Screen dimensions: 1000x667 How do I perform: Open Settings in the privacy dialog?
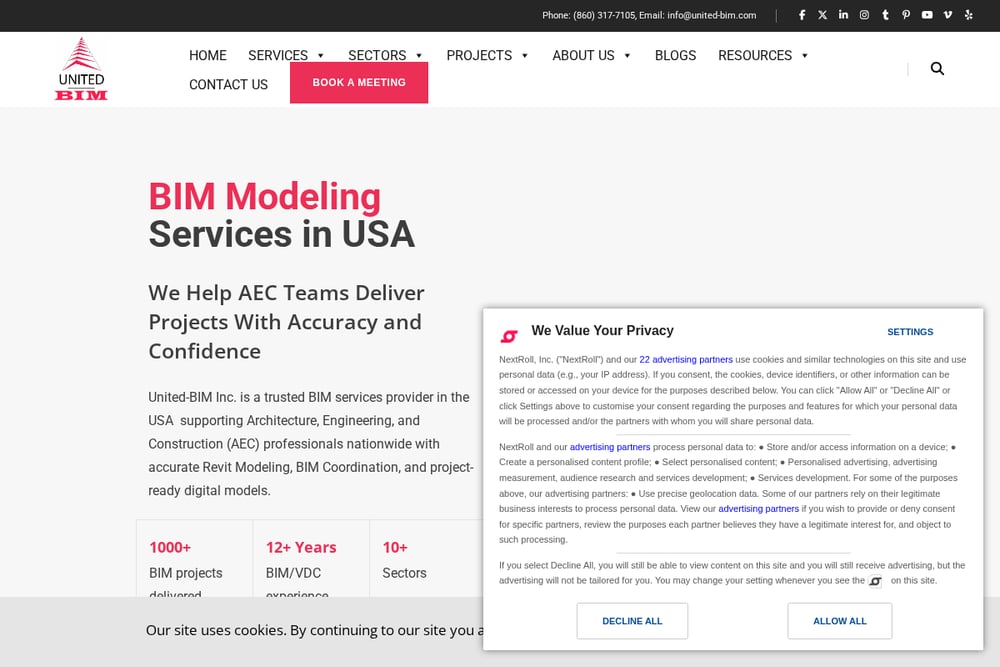pos(910,332)
